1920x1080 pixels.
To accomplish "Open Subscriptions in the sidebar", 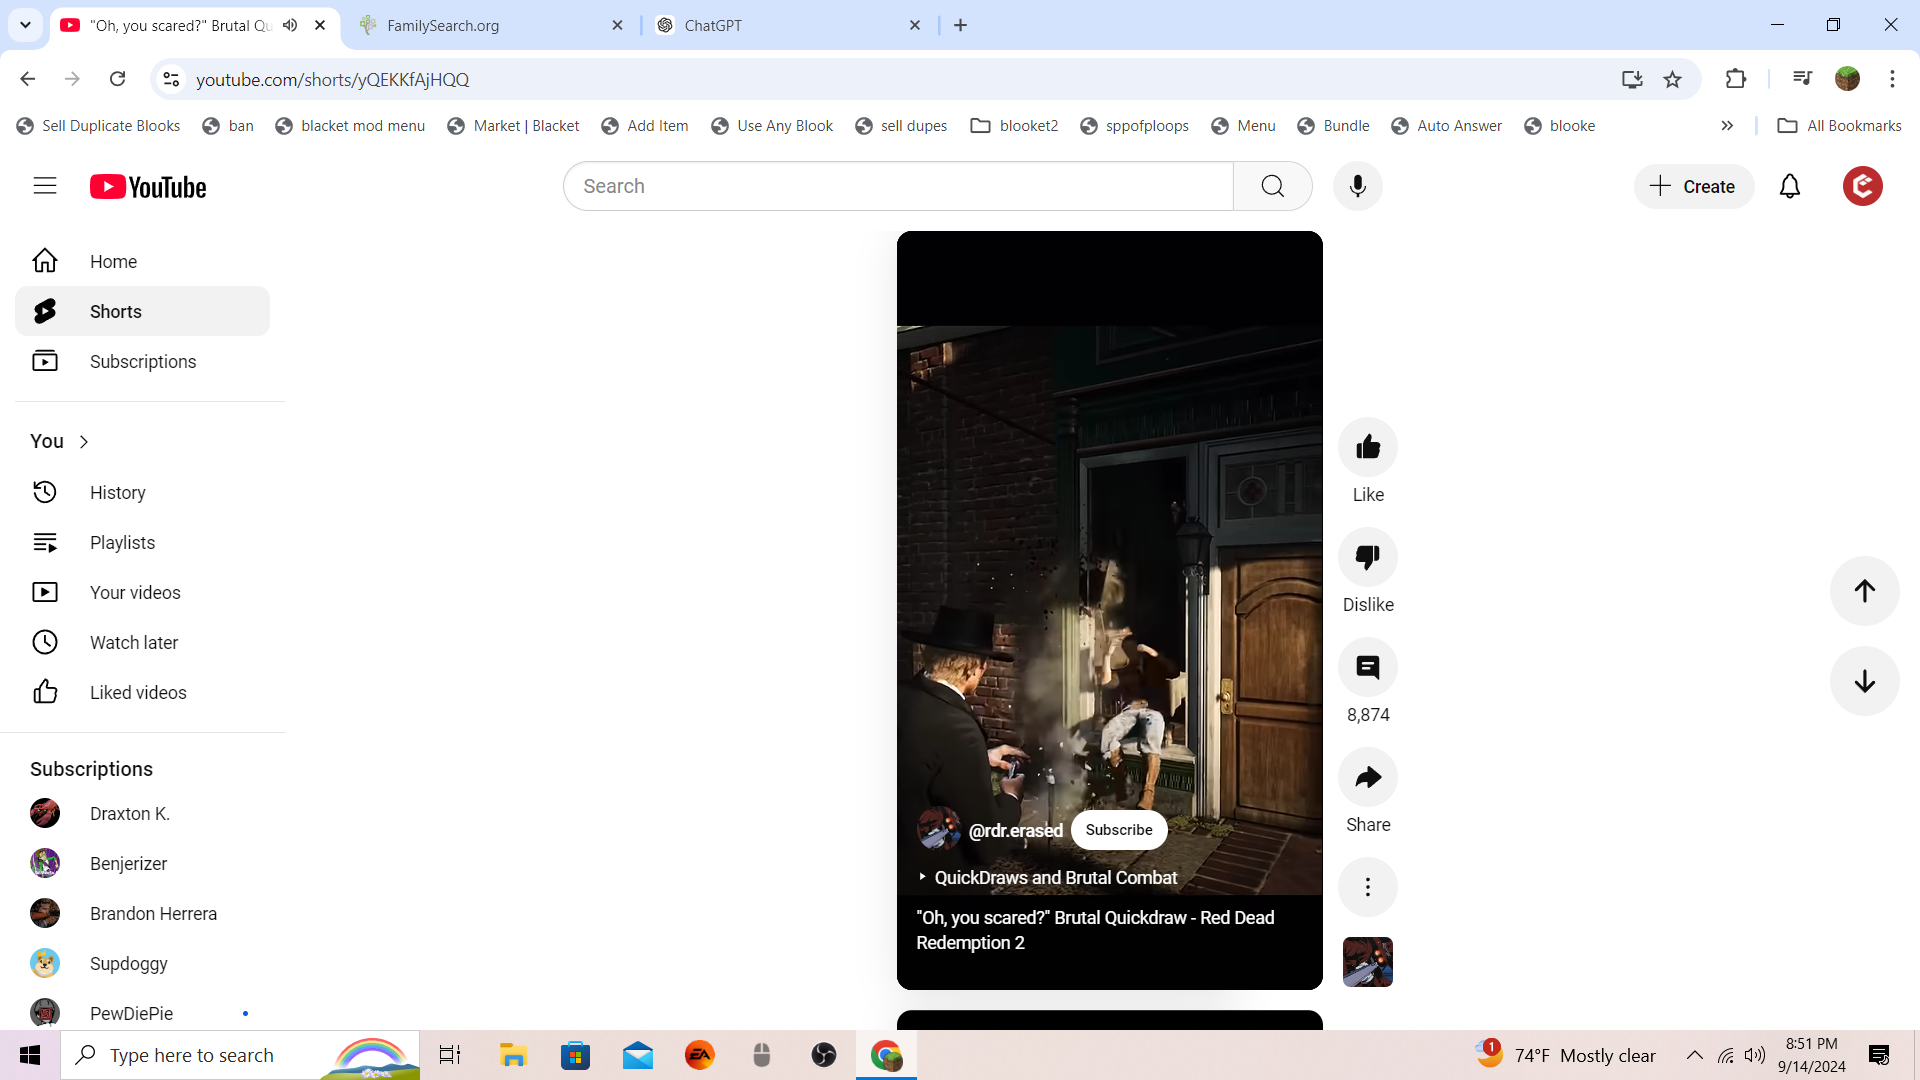I will pyautogui.click(x=142, y=361).
